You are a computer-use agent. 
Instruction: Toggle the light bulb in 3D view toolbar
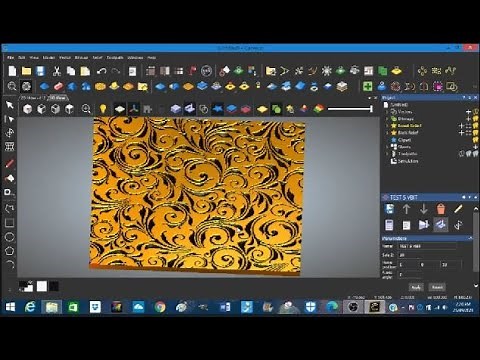point(103,109)
